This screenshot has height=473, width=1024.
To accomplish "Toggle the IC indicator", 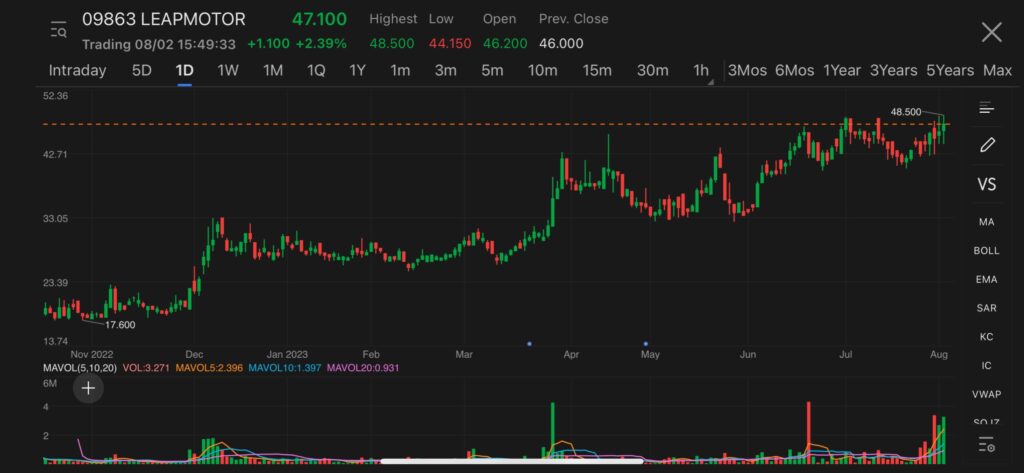I will (x=986, y=366).
